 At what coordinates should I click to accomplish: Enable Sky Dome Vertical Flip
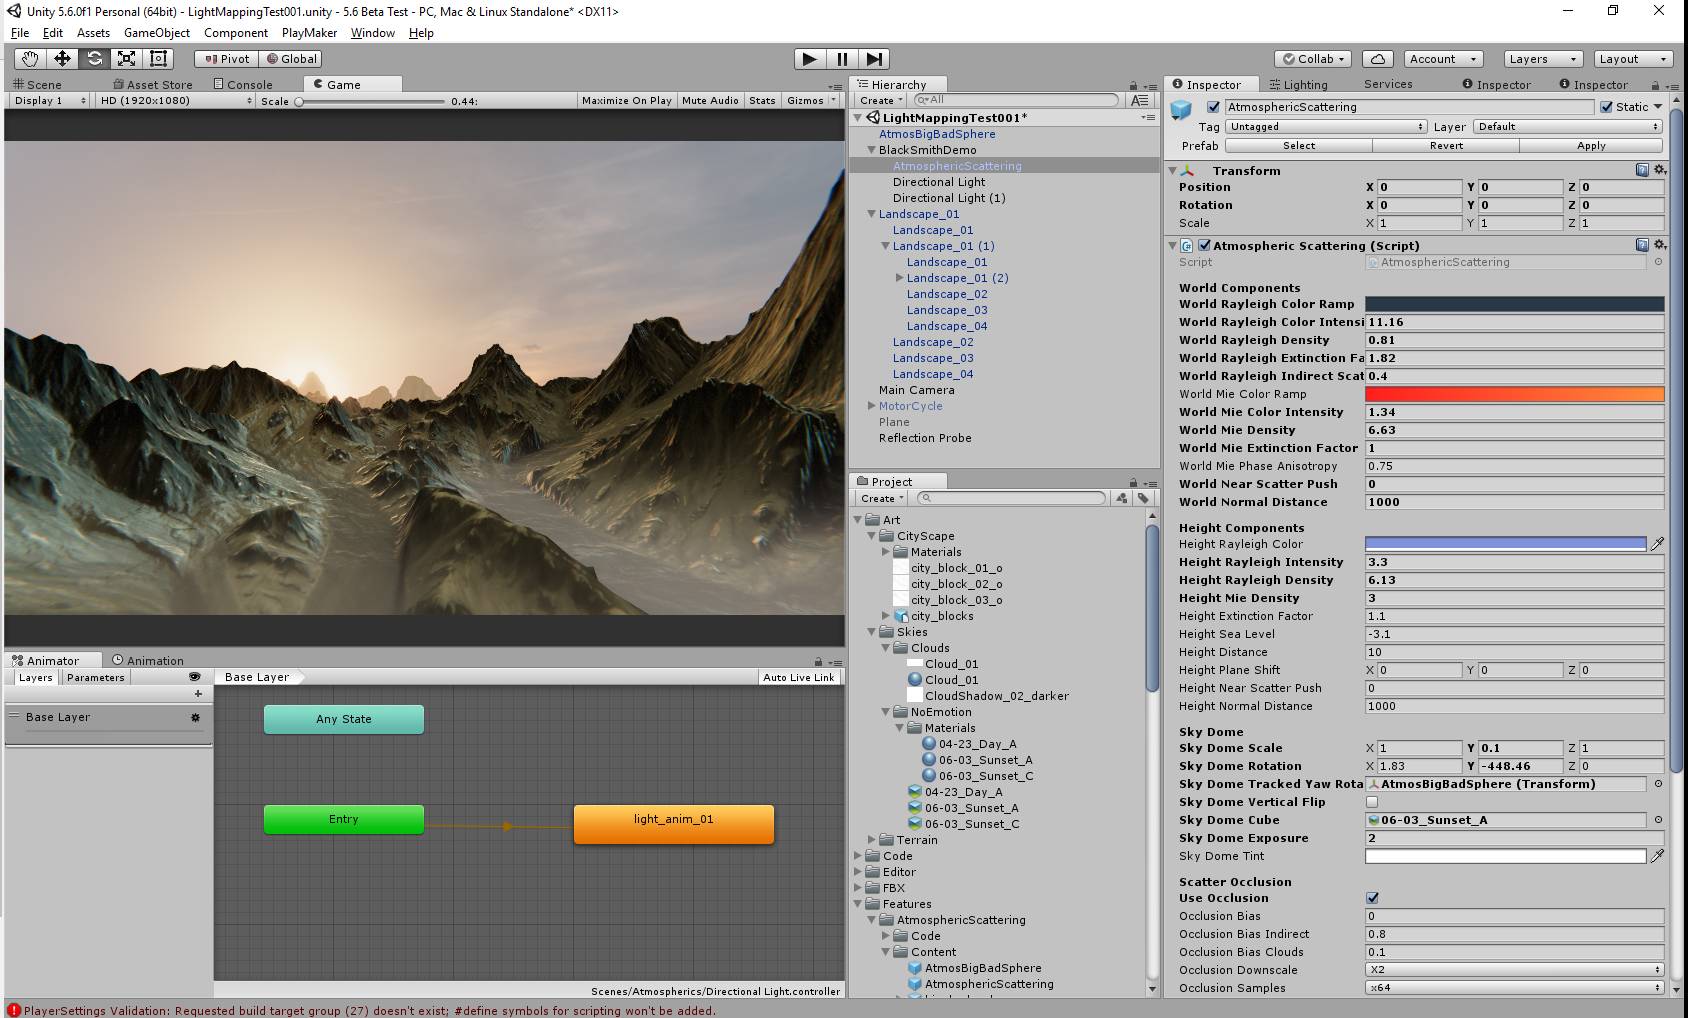[x=1371, y=801]
